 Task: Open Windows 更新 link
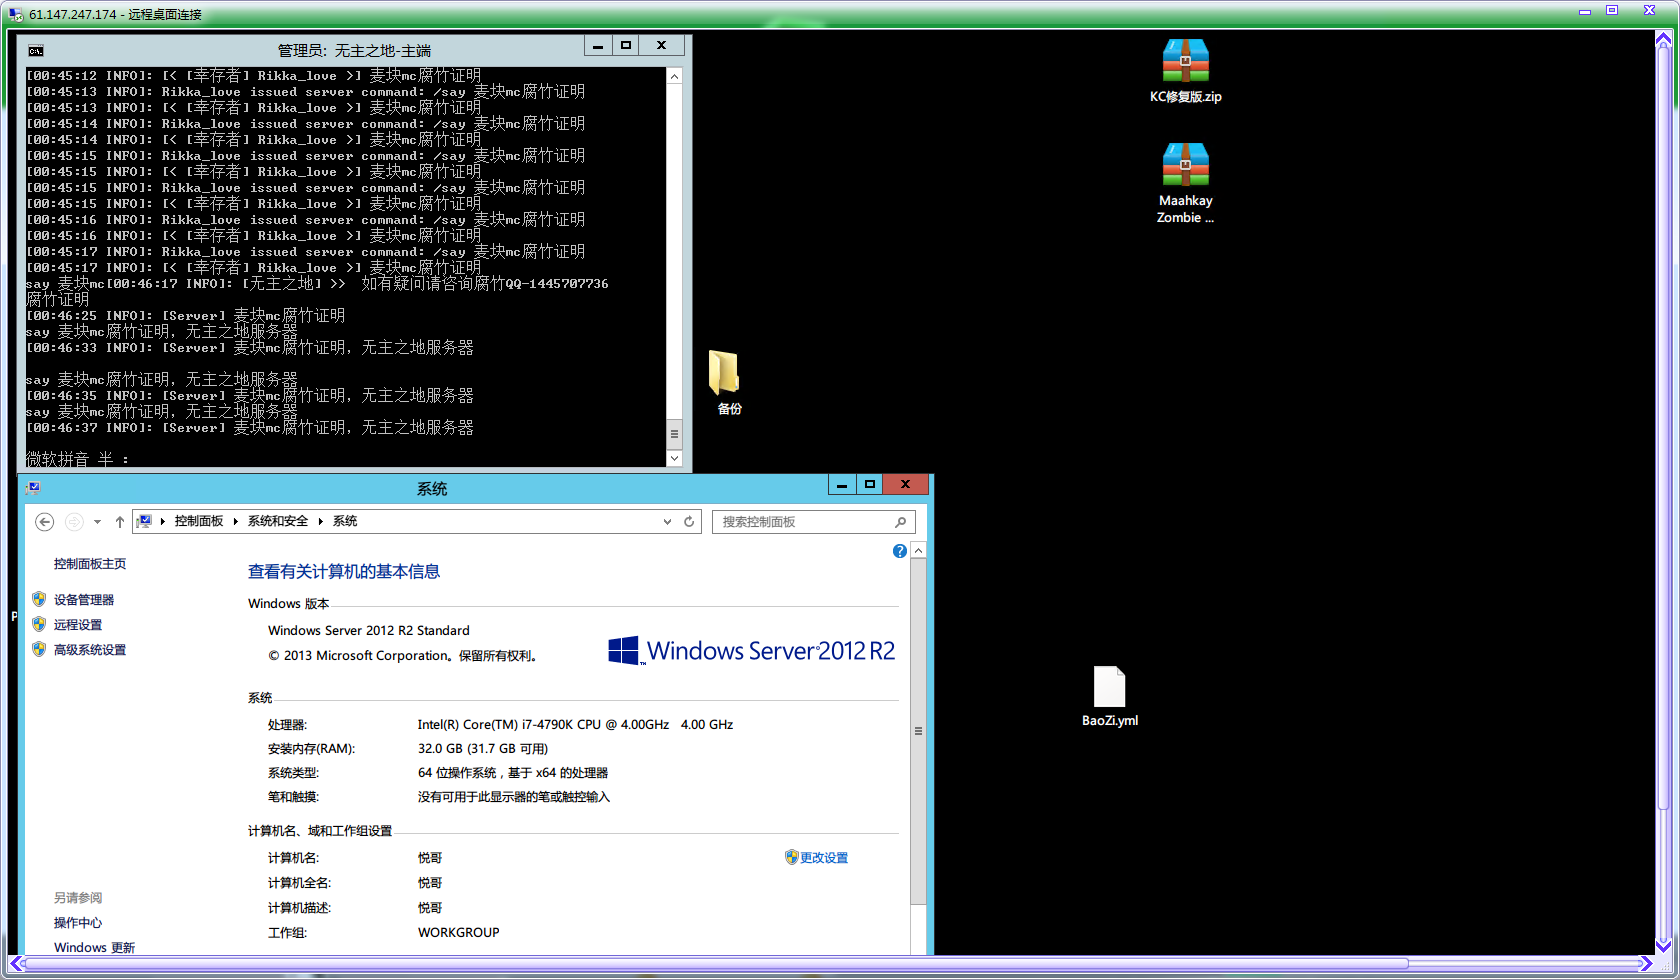[x=94, y=948]
